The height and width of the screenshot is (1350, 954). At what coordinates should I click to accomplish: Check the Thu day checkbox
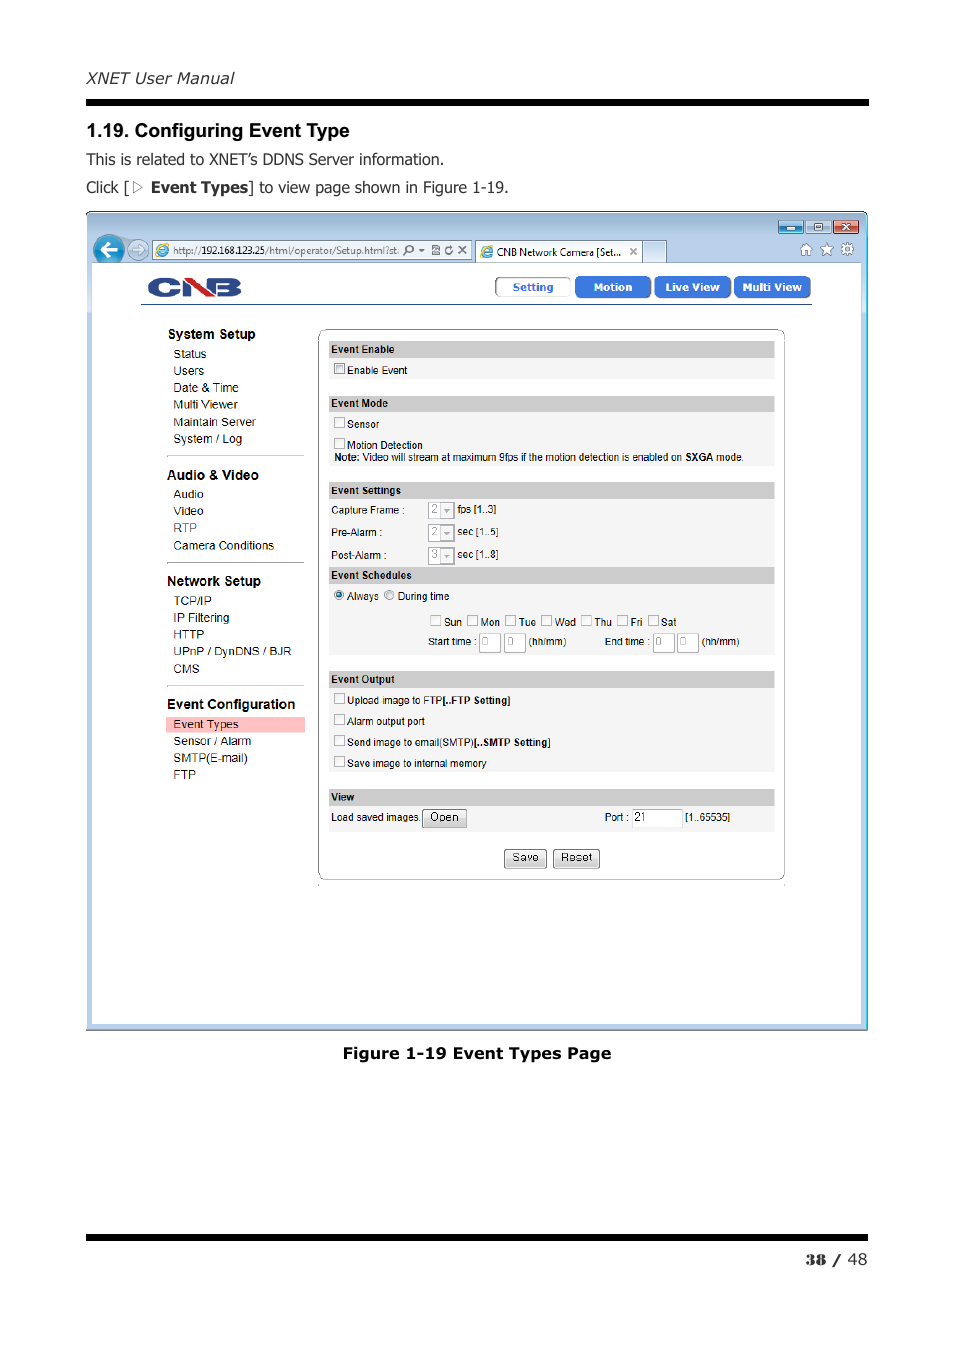point(586,621)
